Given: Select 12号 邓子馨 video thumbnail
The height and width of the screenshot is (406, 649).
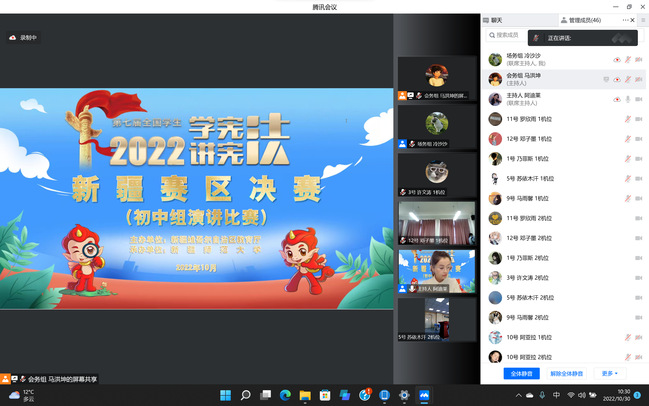Looking at the screenshot, I should 436,222.
